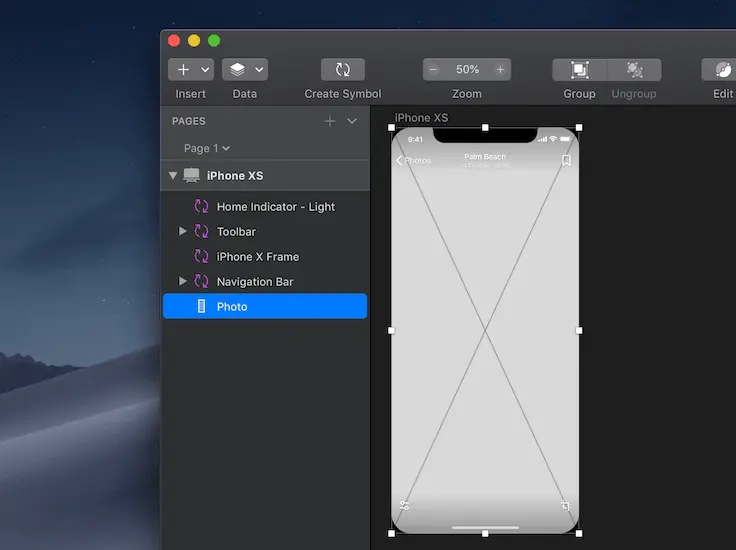Click the Data layers icon
This screenshot has width=736, height=550.
[237, 69]
